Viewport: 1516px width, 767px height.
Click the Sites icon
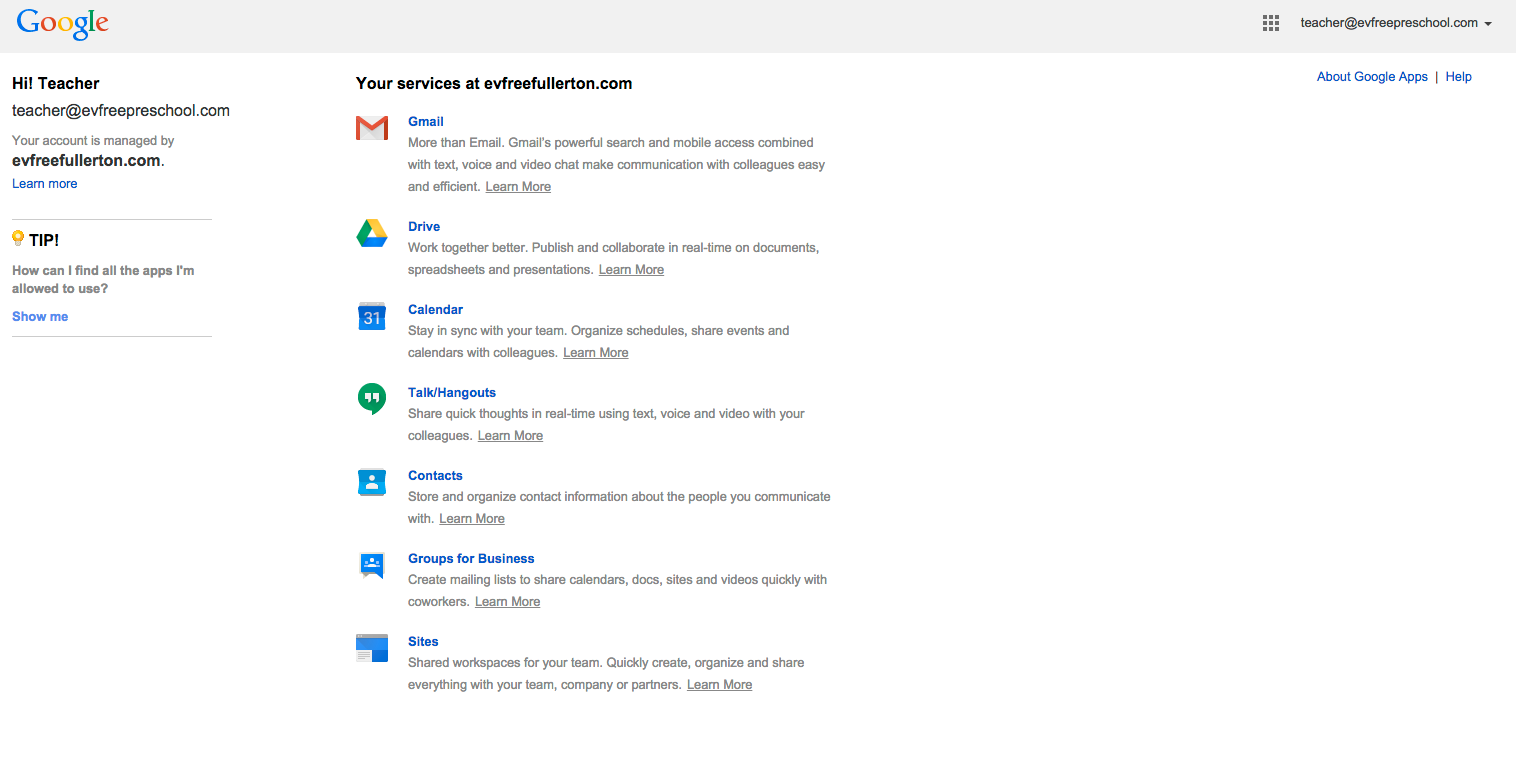[x=372, y=648]
